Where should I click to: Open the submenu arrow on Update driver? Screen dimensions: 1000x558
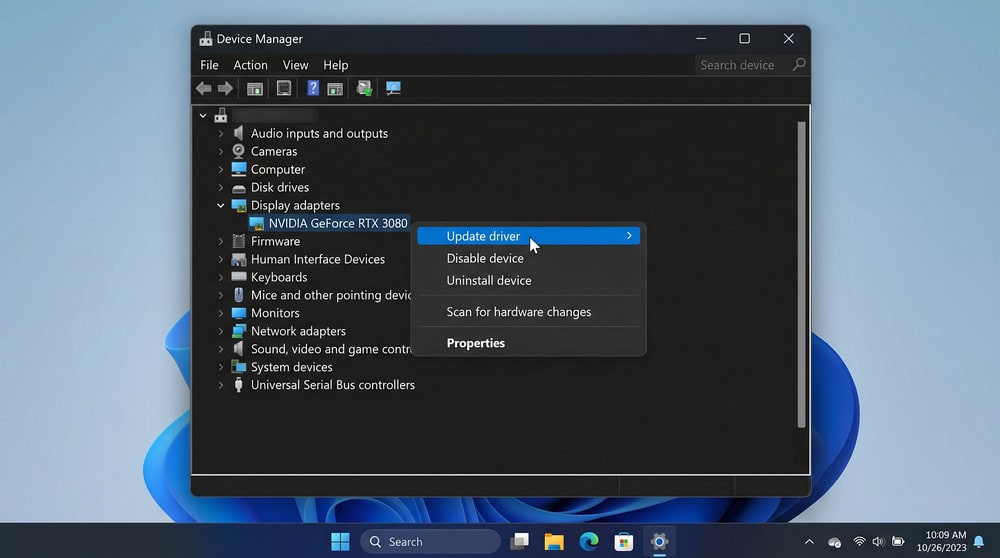pyautogui.click(x=629, y=236)
